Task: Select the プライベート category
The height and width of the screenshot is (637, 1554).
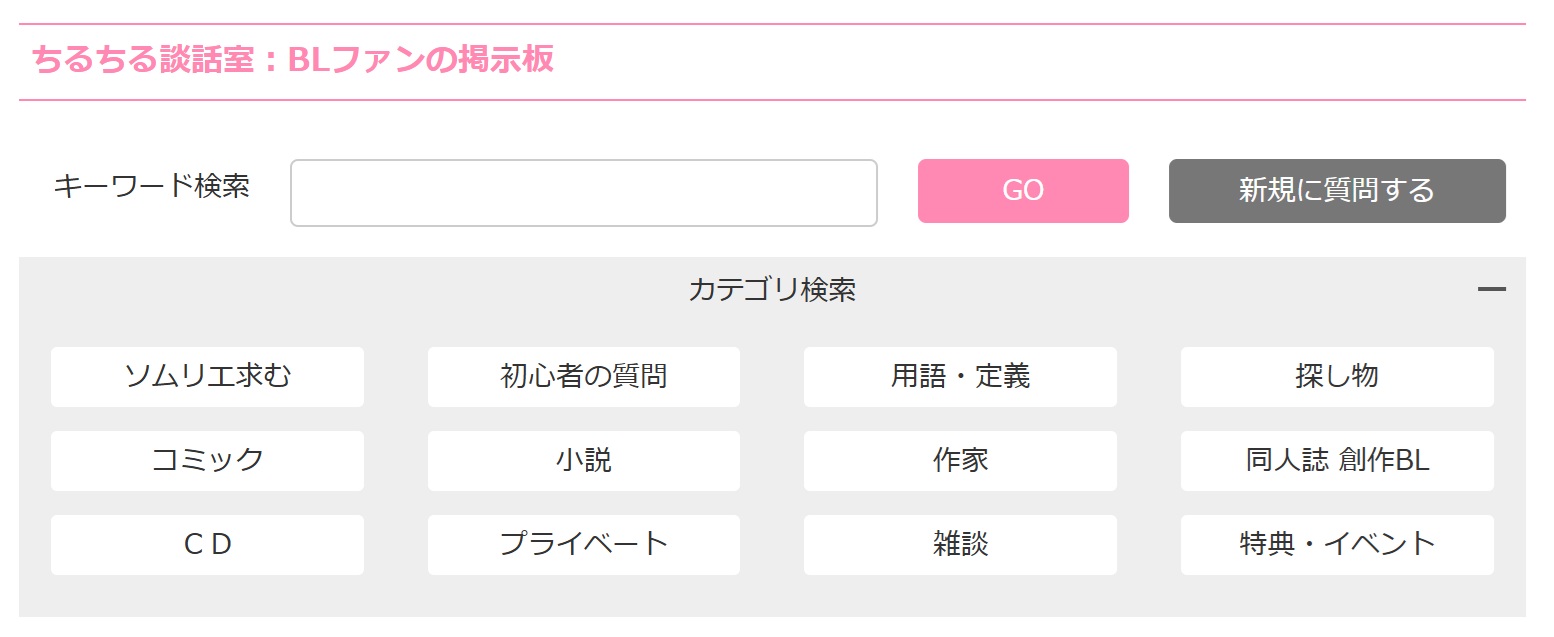Action: click(583, 545)
